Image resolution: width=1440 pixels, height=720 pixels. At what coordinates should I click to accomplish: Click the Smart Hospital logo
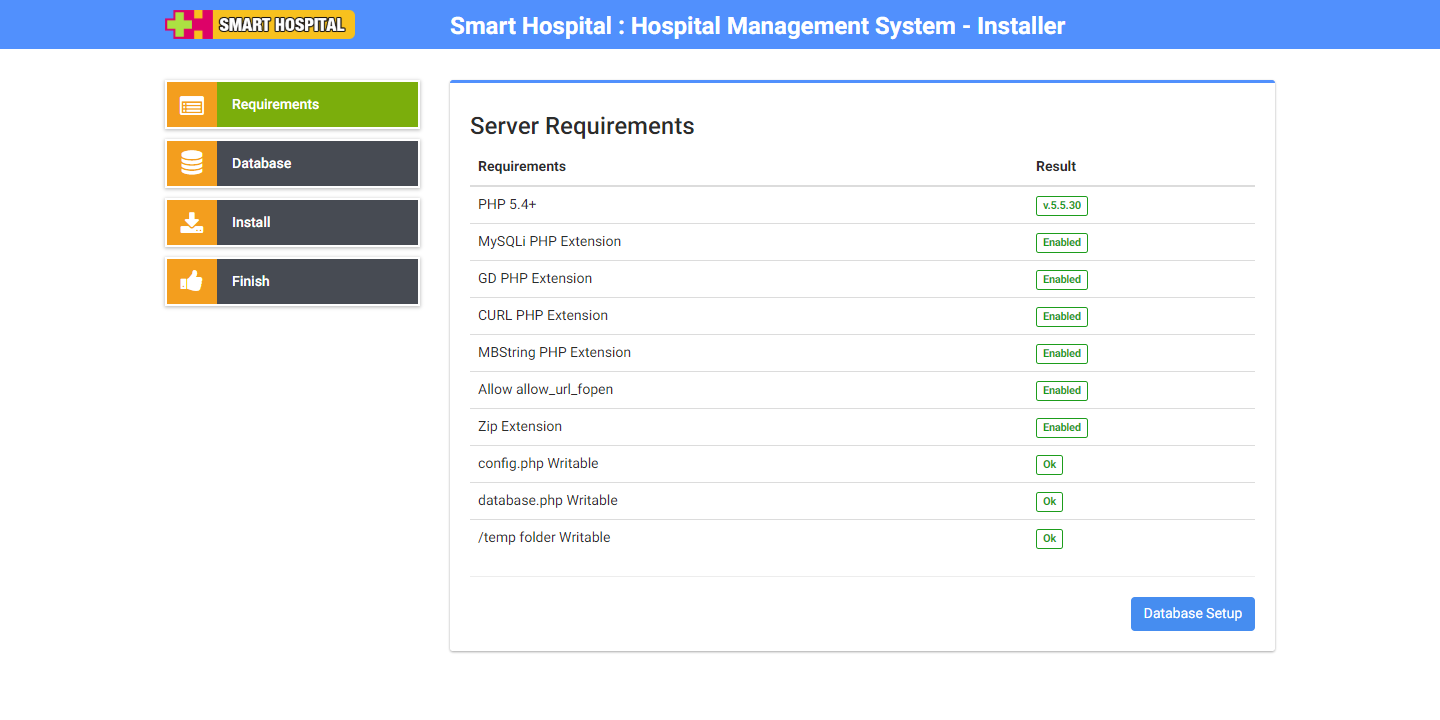260,25
